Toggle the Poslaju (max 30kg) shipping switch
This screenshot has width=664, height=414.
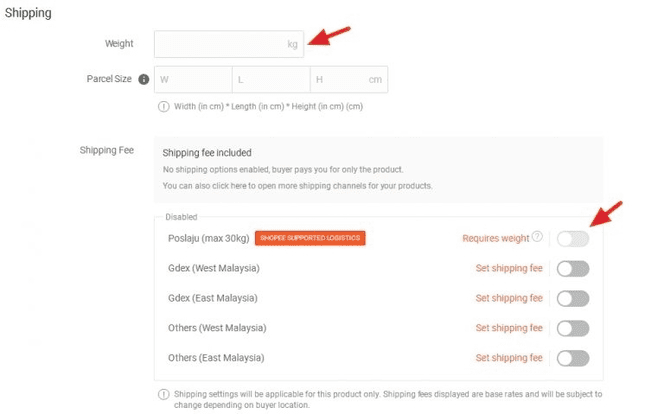pos(573,238)
